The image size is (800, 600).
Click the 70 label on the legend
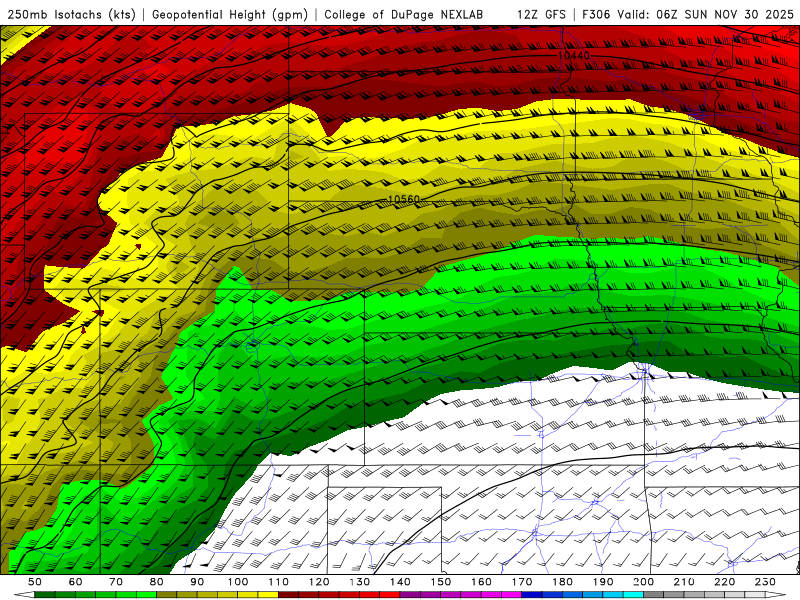116,582
